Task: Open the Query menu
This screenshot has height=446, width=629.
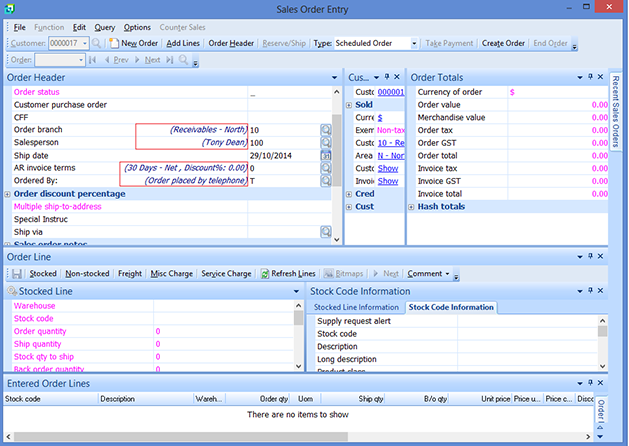Action: (105, 27)
